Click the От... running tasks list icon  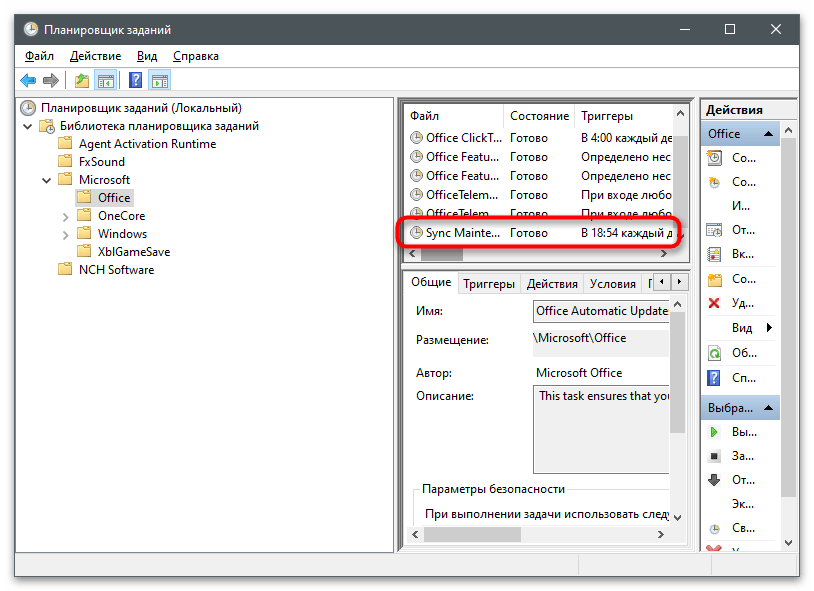pos(714,230)
